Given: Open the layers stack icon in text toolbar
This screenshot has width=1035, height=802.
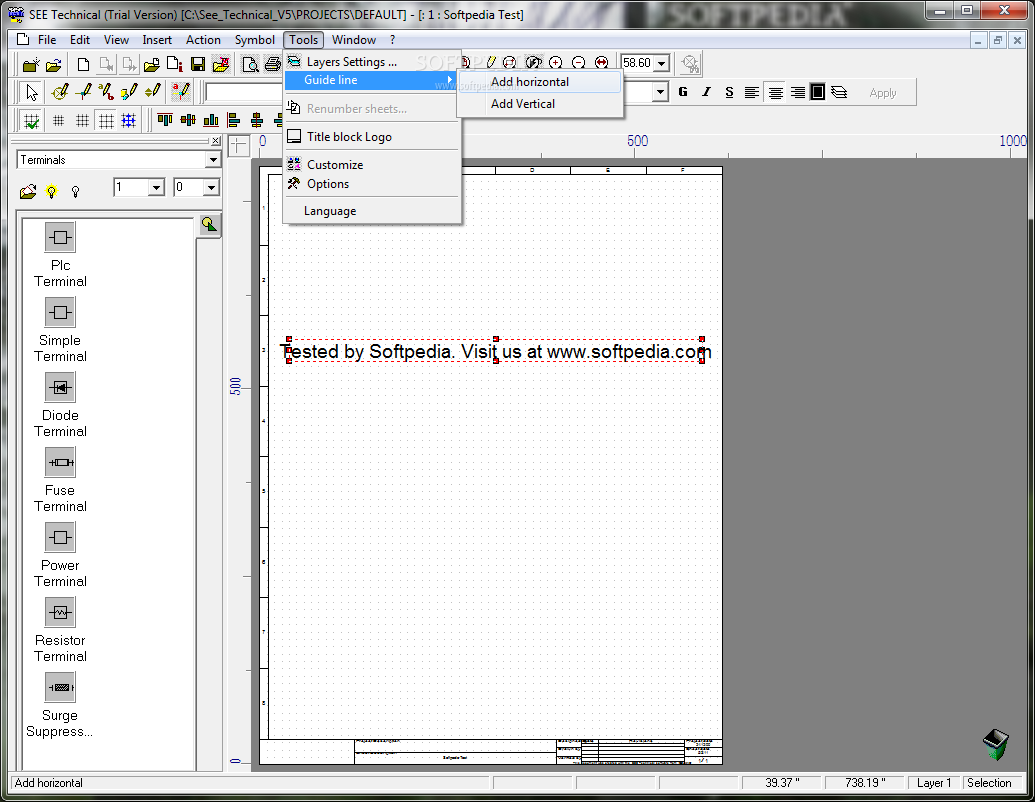Looking at the screenshot, I should (839, 92).
